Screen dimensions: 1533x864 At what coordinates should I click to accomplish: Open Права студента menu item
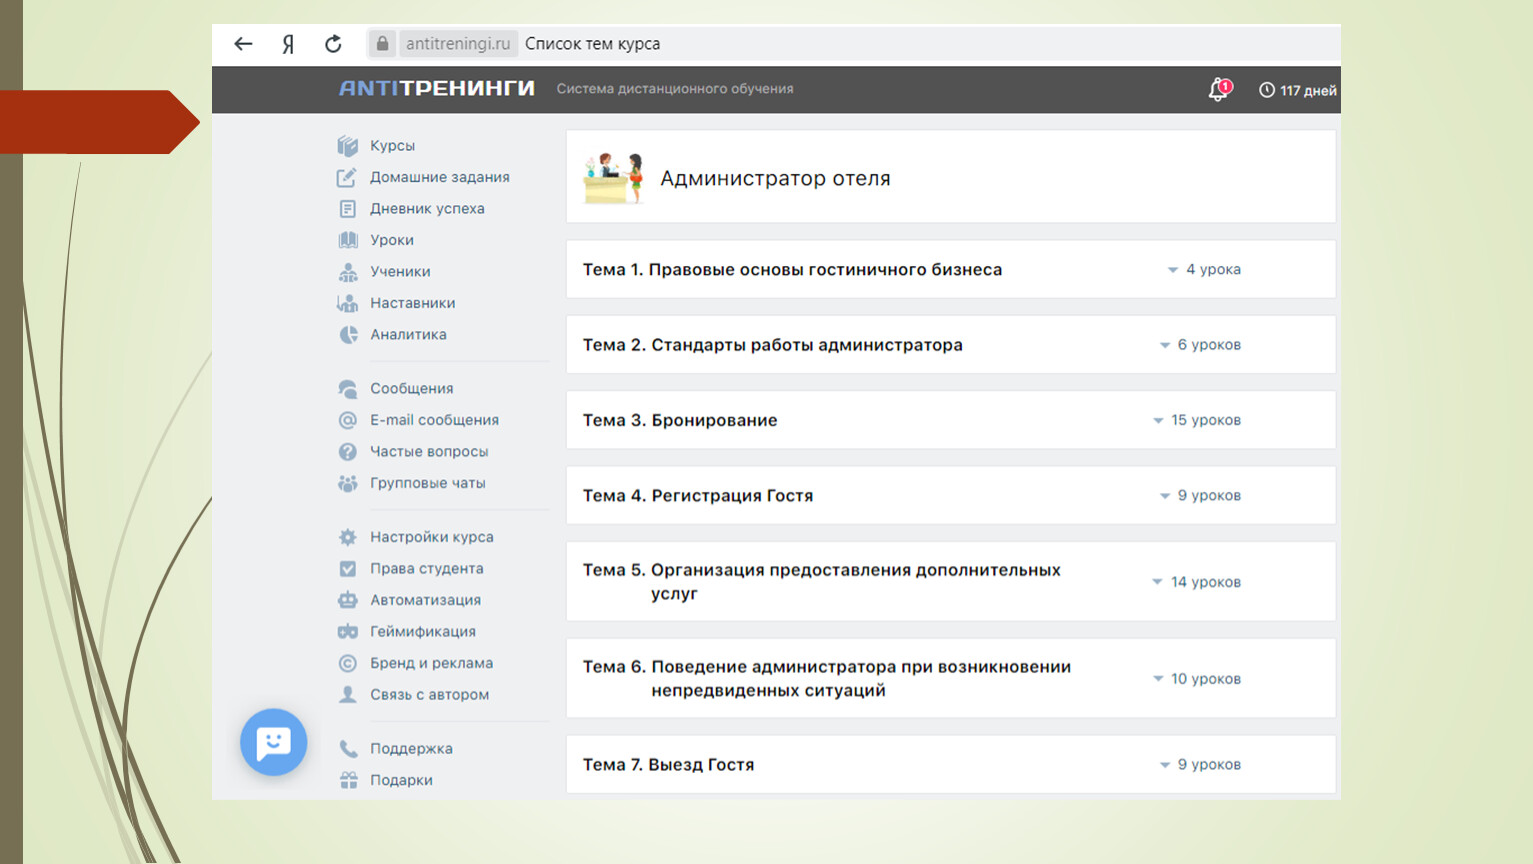click(426, 568)
